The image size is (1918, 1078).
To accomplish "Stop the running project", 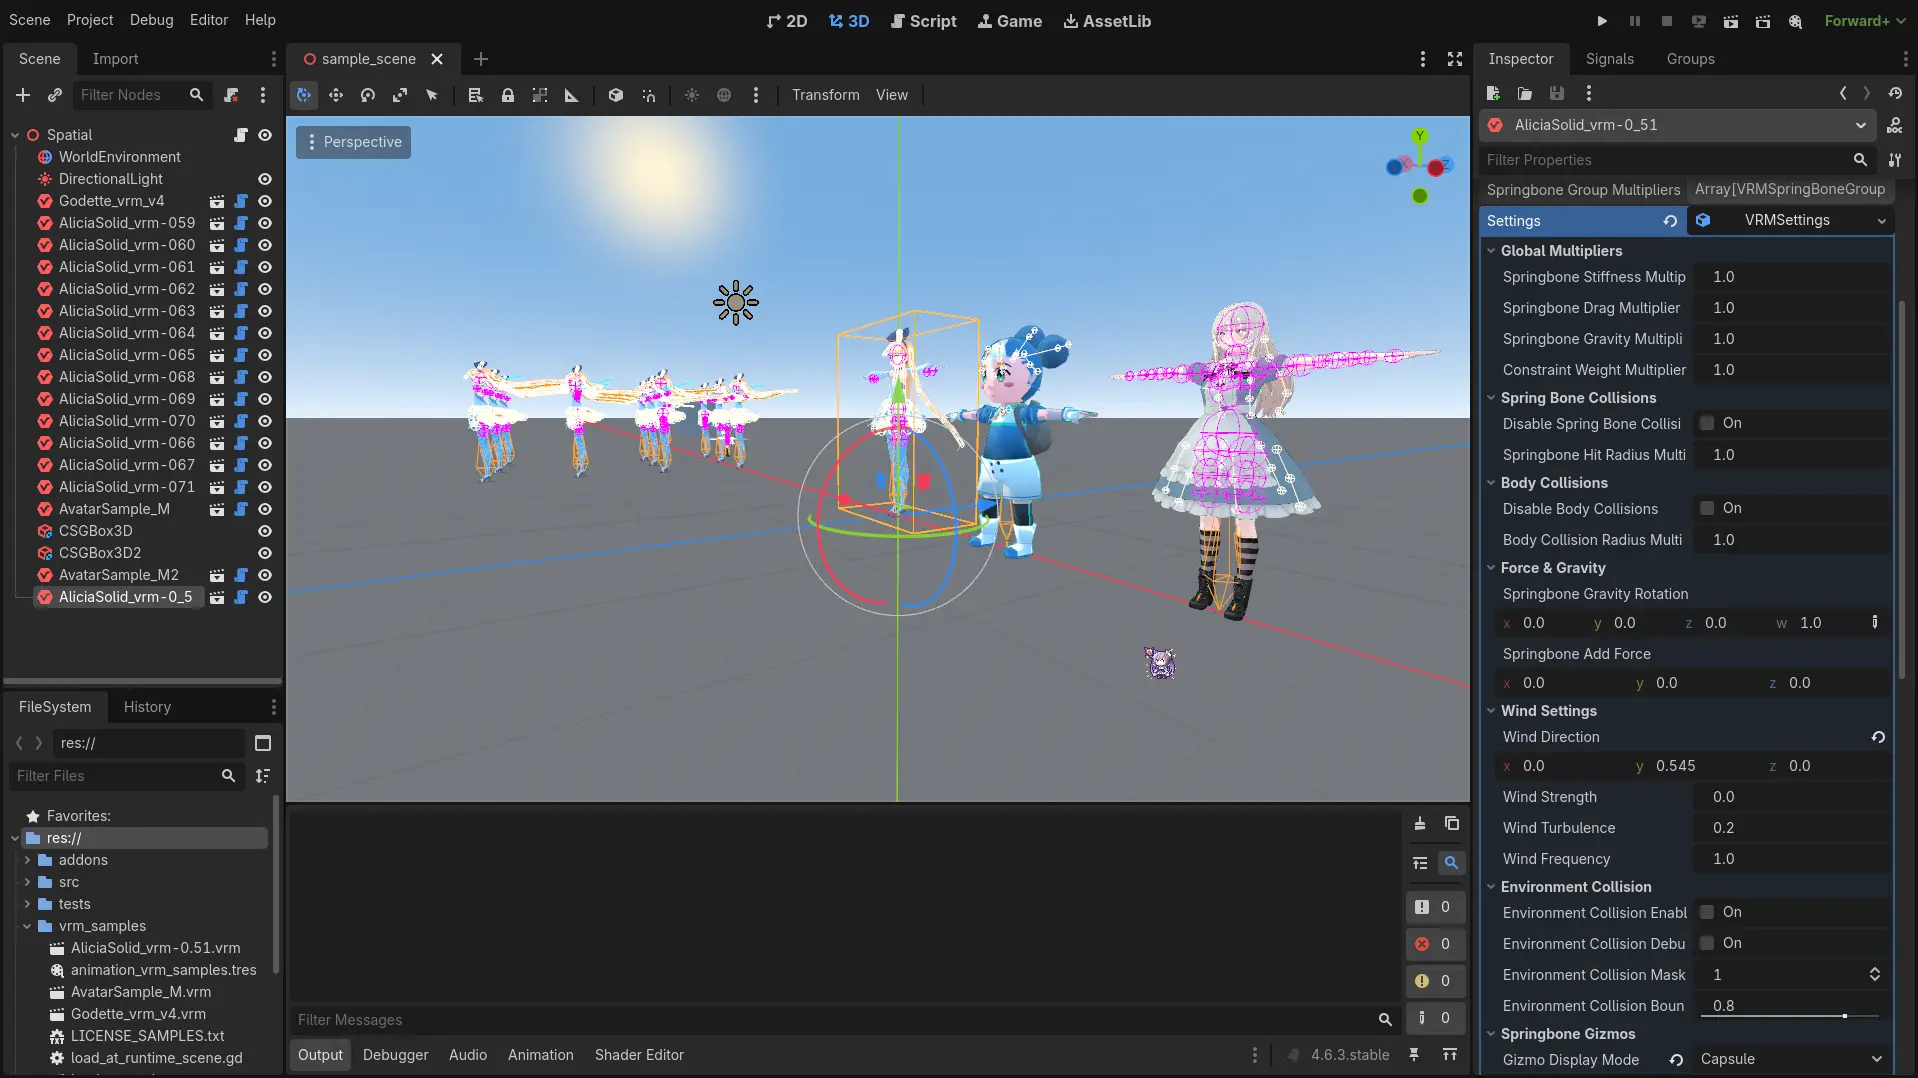I will [x=1667, y=21].
